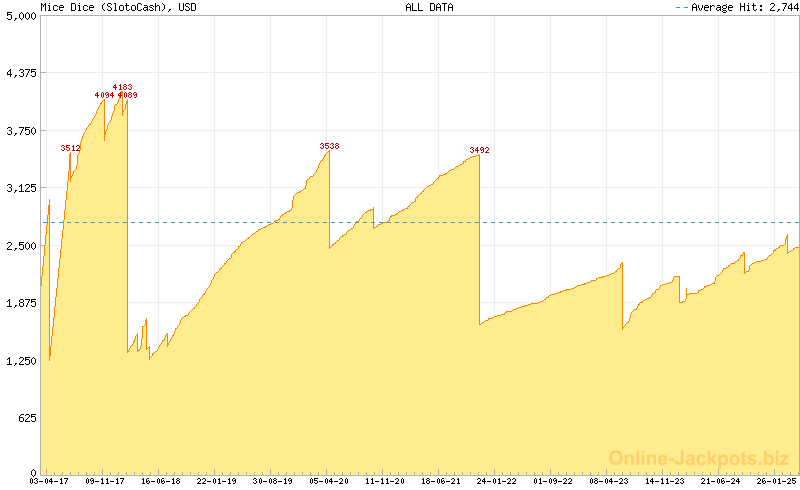Click the 03-04-17 date on x-axis
Viewport: 800px width, 490px height.
[x=49, y=481]
